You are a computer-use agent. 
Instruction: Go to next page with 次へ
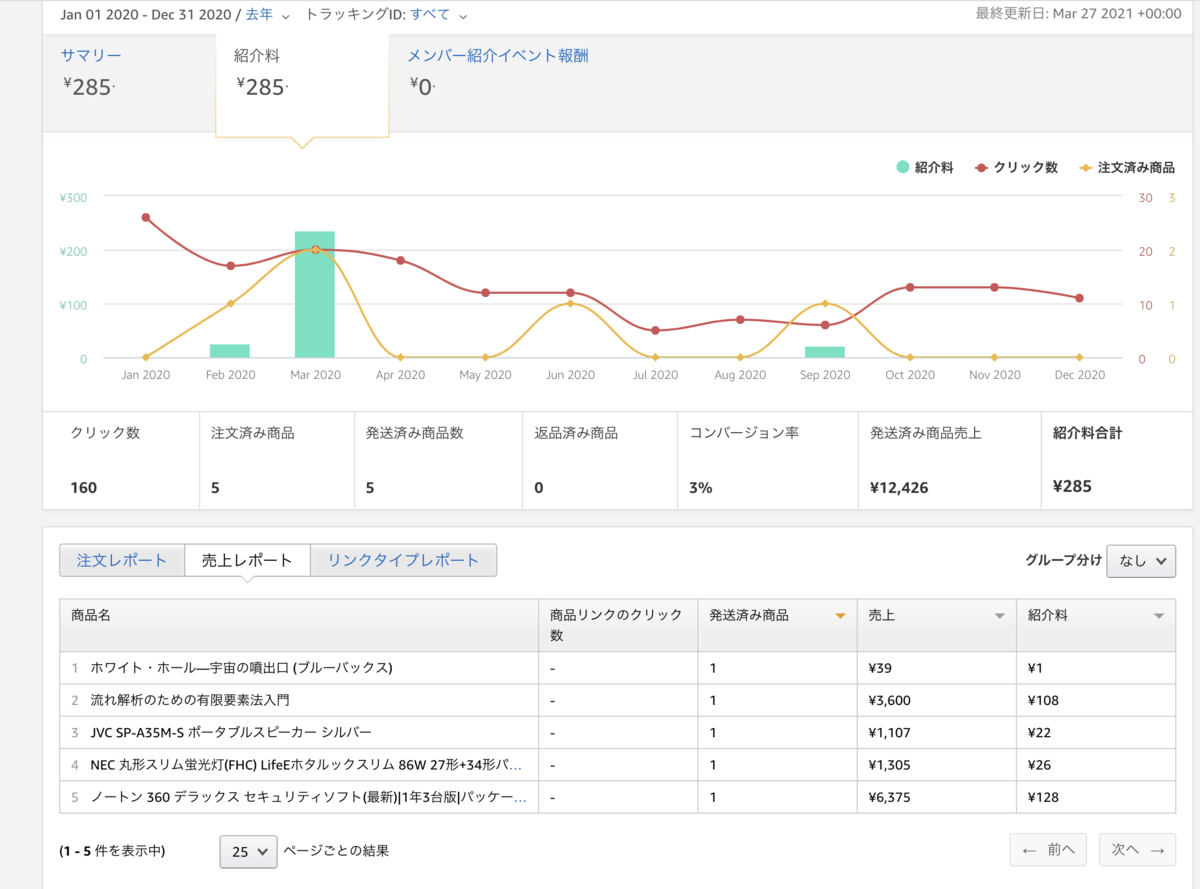(x=1137, y=850)
